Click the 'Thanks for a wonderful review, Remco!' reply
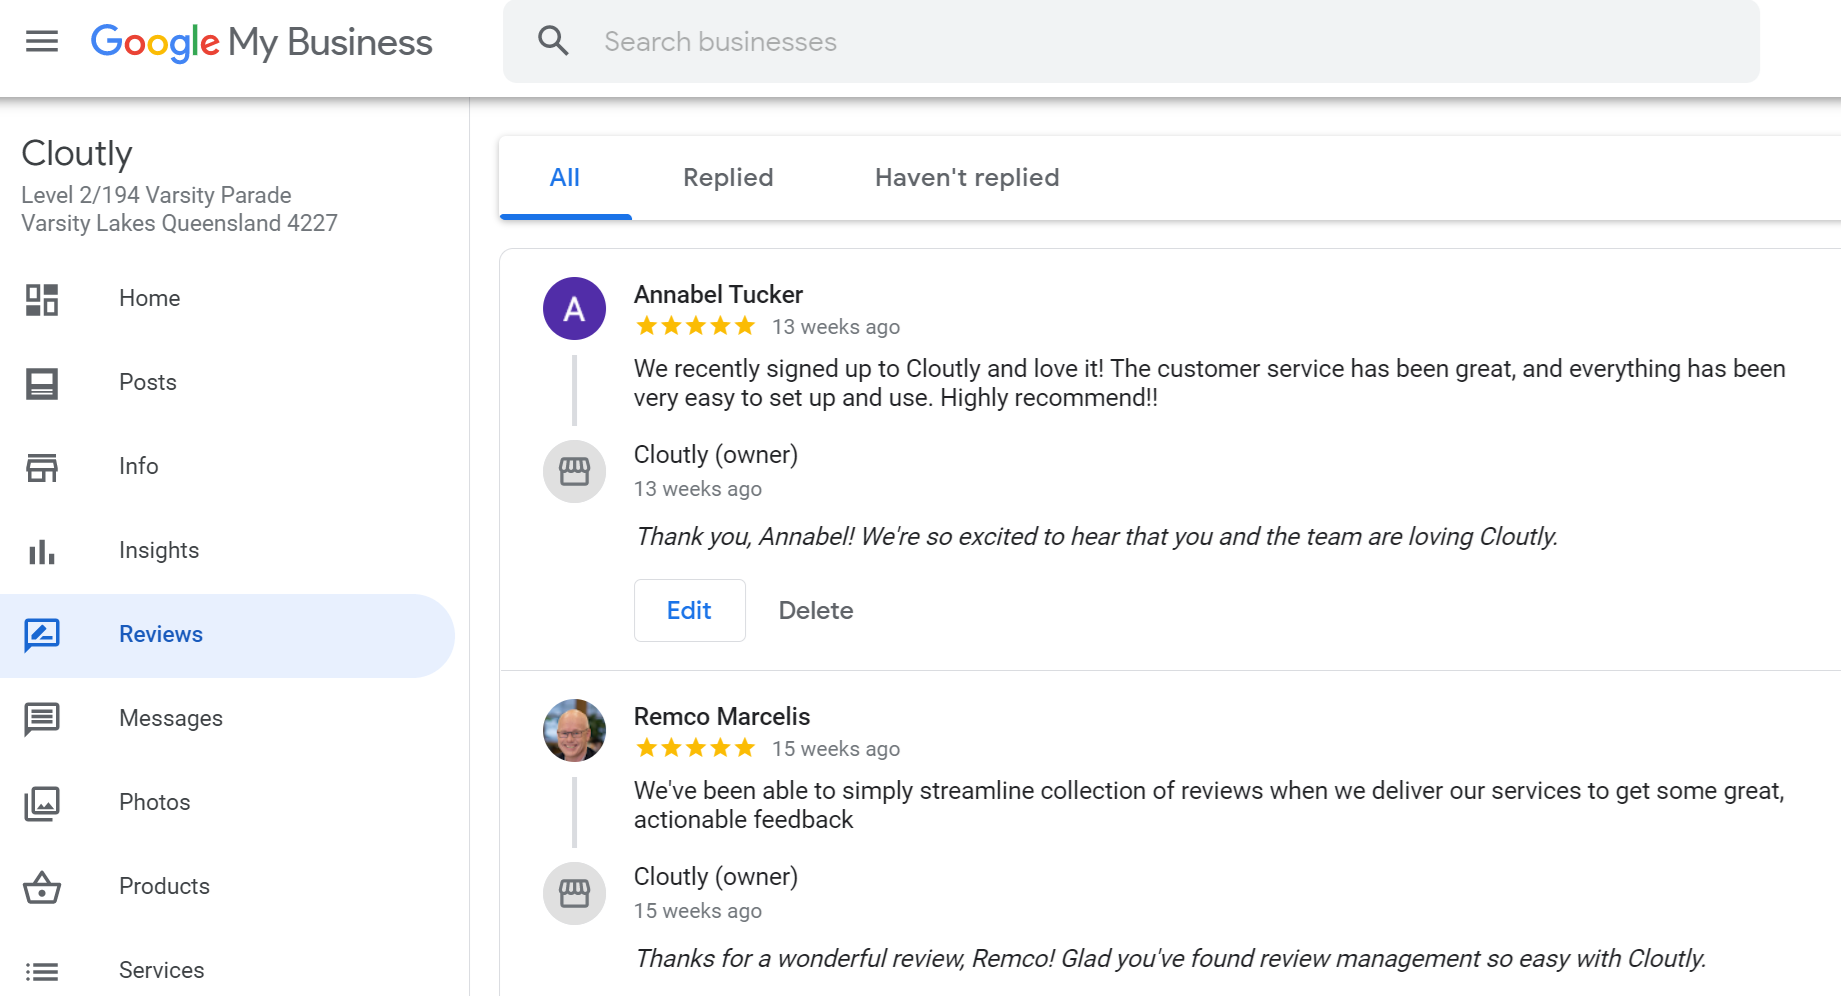 [x=1170, y=959]
